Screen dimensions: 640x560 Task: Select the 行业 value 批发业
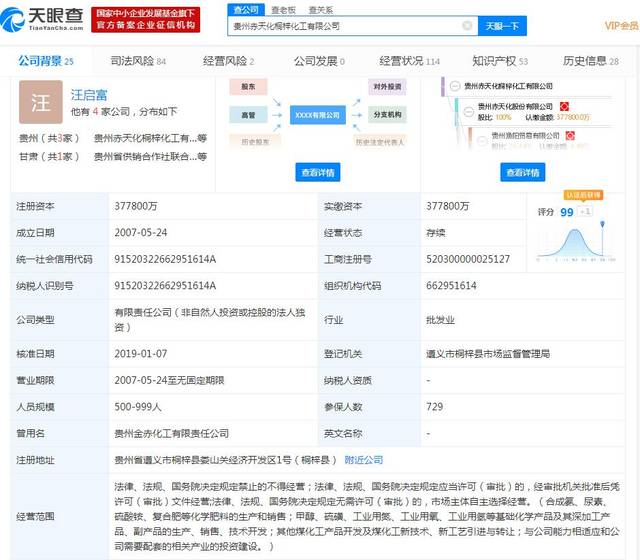click(440, 320)
